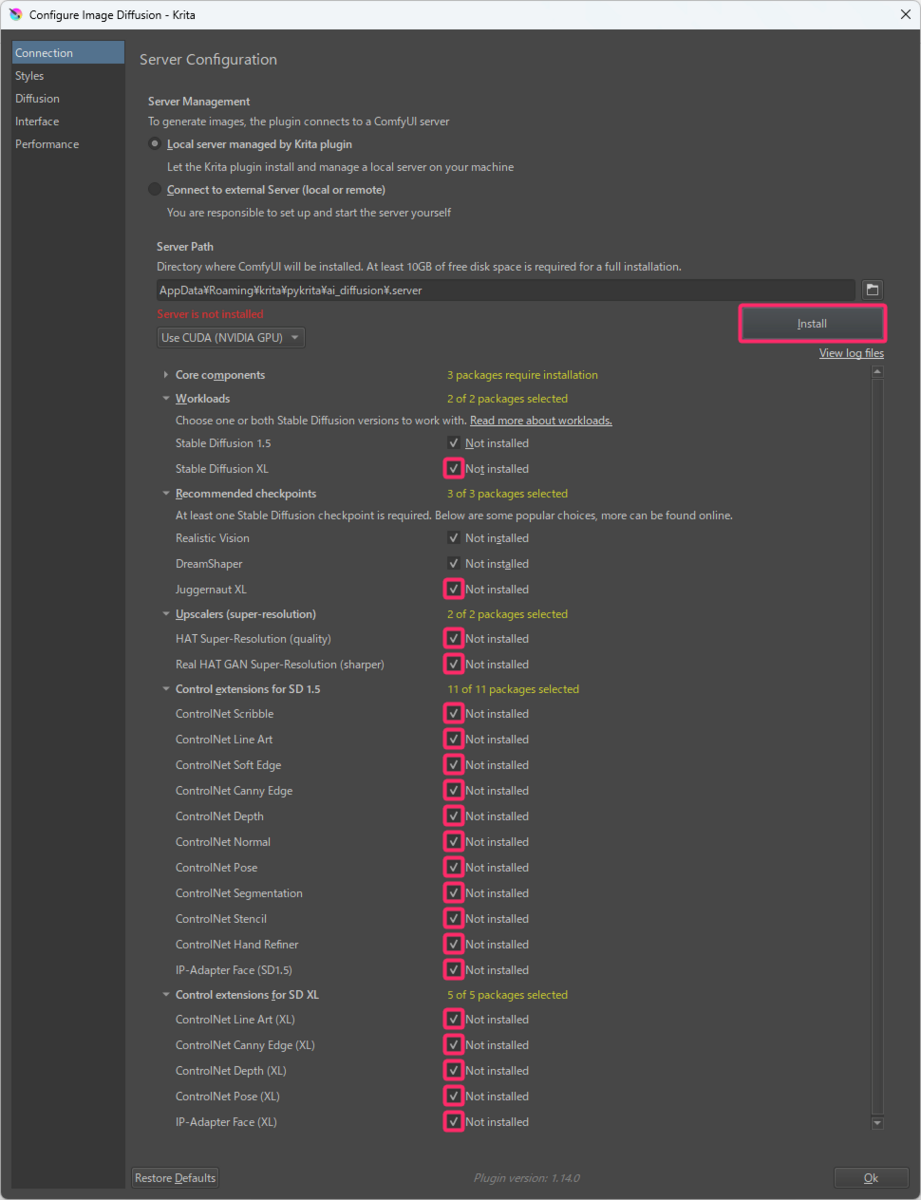The height and width of the screenshot is (1200, 921).
Task: Toggle HAT Super-Resolution (quality) checkbox
Action: pos(454,639)
